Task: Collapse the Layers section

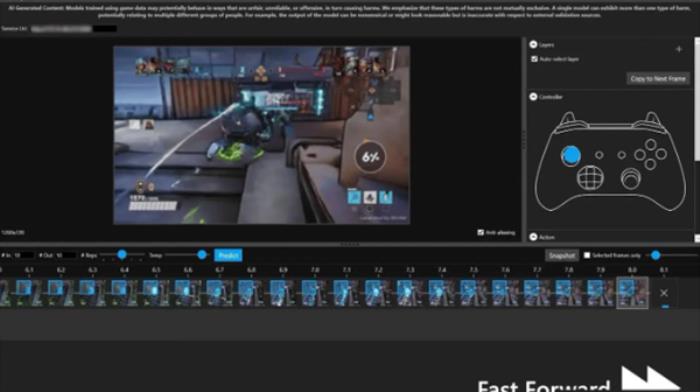Action: pyautogui.click(x=533, y=45)
